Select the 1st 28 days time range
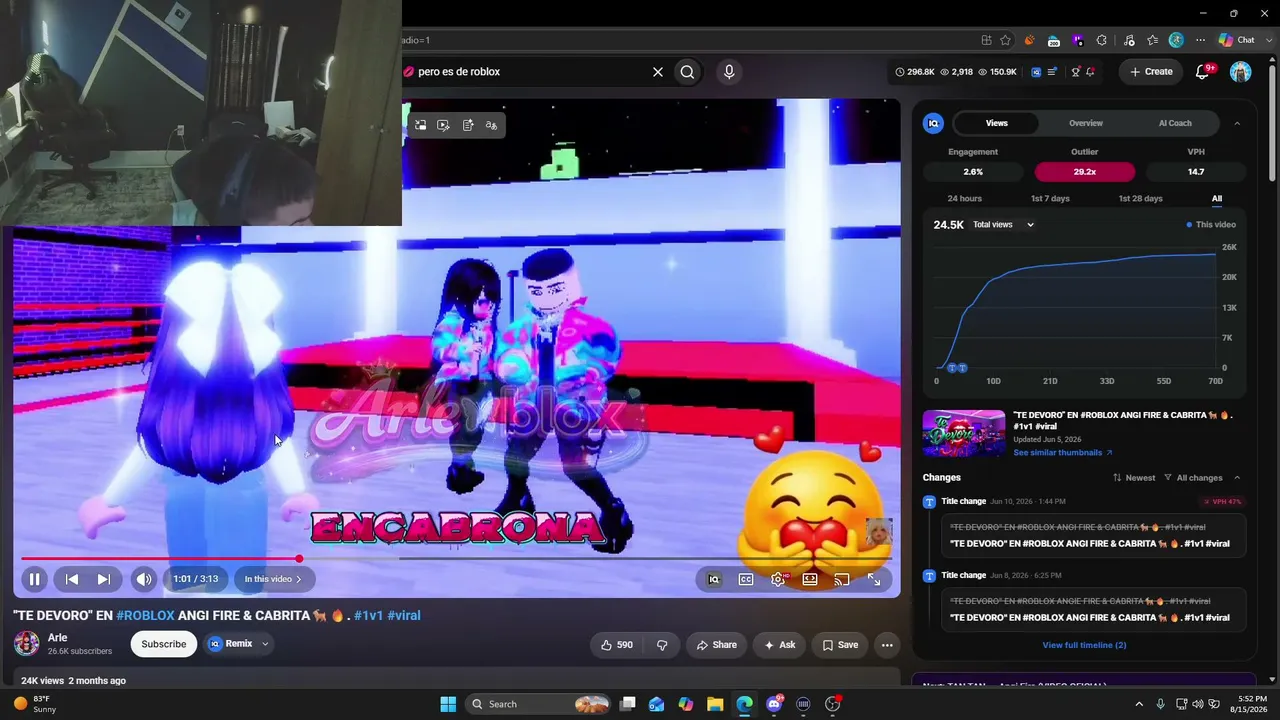 [x=1140, y=199]
